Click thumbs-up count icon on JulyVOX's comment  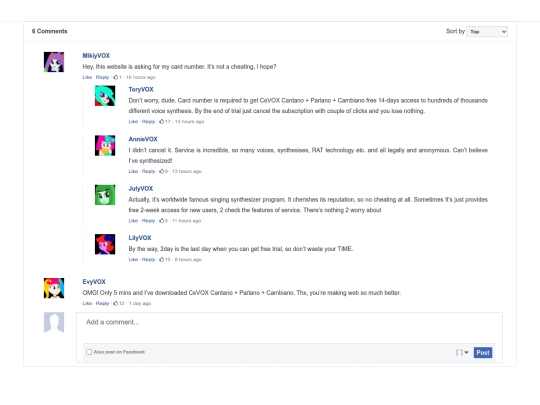(x=162, y=221)
